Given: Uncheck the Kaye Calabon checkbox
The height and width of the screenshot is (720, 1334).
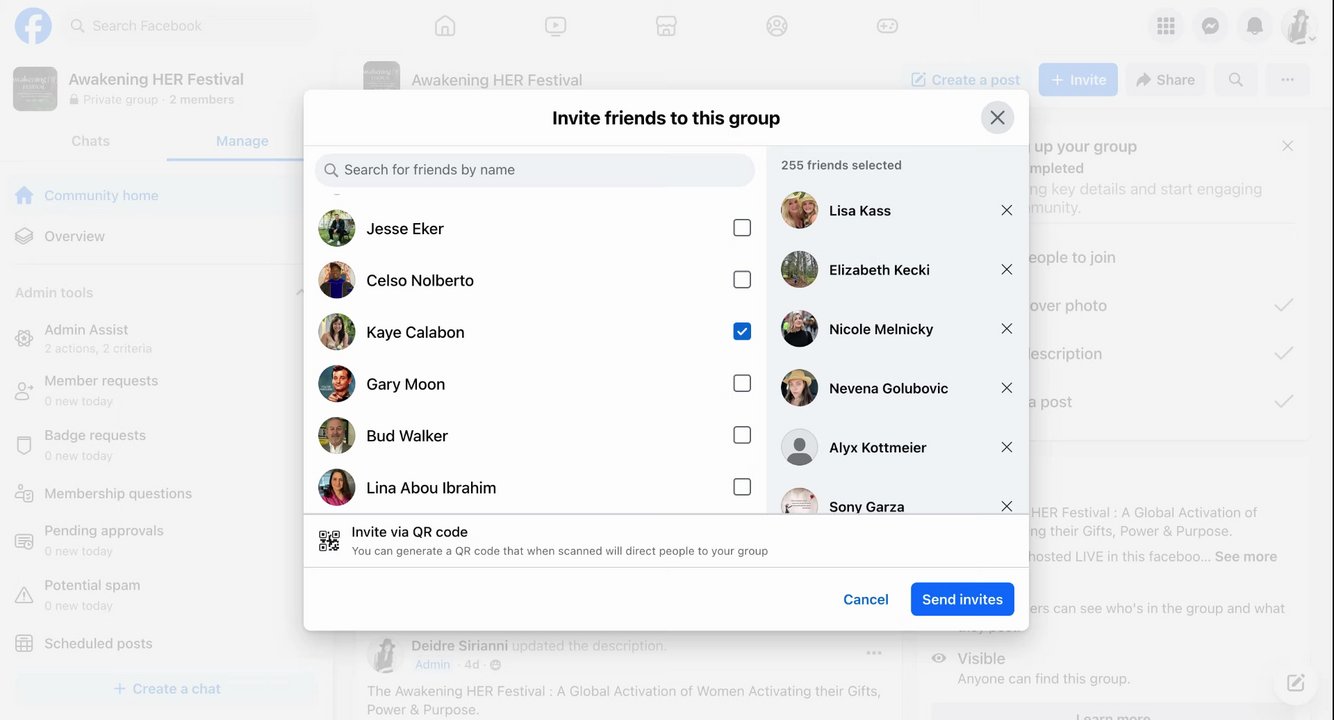Looking at the screenshot, I should pos(742,331).
